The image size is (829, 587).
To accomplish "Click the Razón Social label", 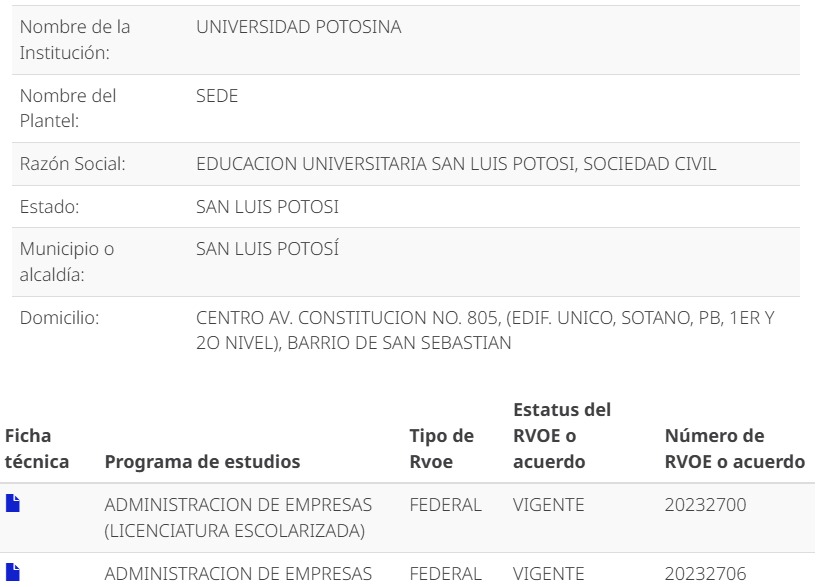I will (72, 164).
